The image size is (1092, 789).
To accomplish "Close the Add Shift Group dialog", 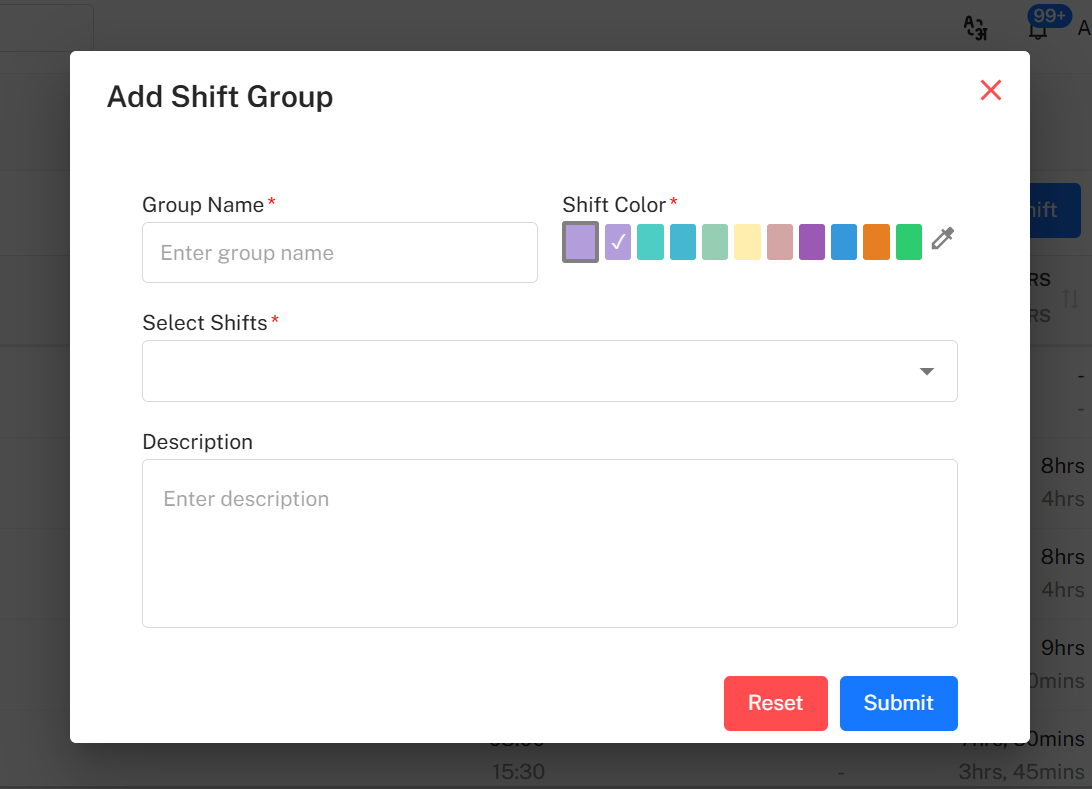I will point(990,90).
